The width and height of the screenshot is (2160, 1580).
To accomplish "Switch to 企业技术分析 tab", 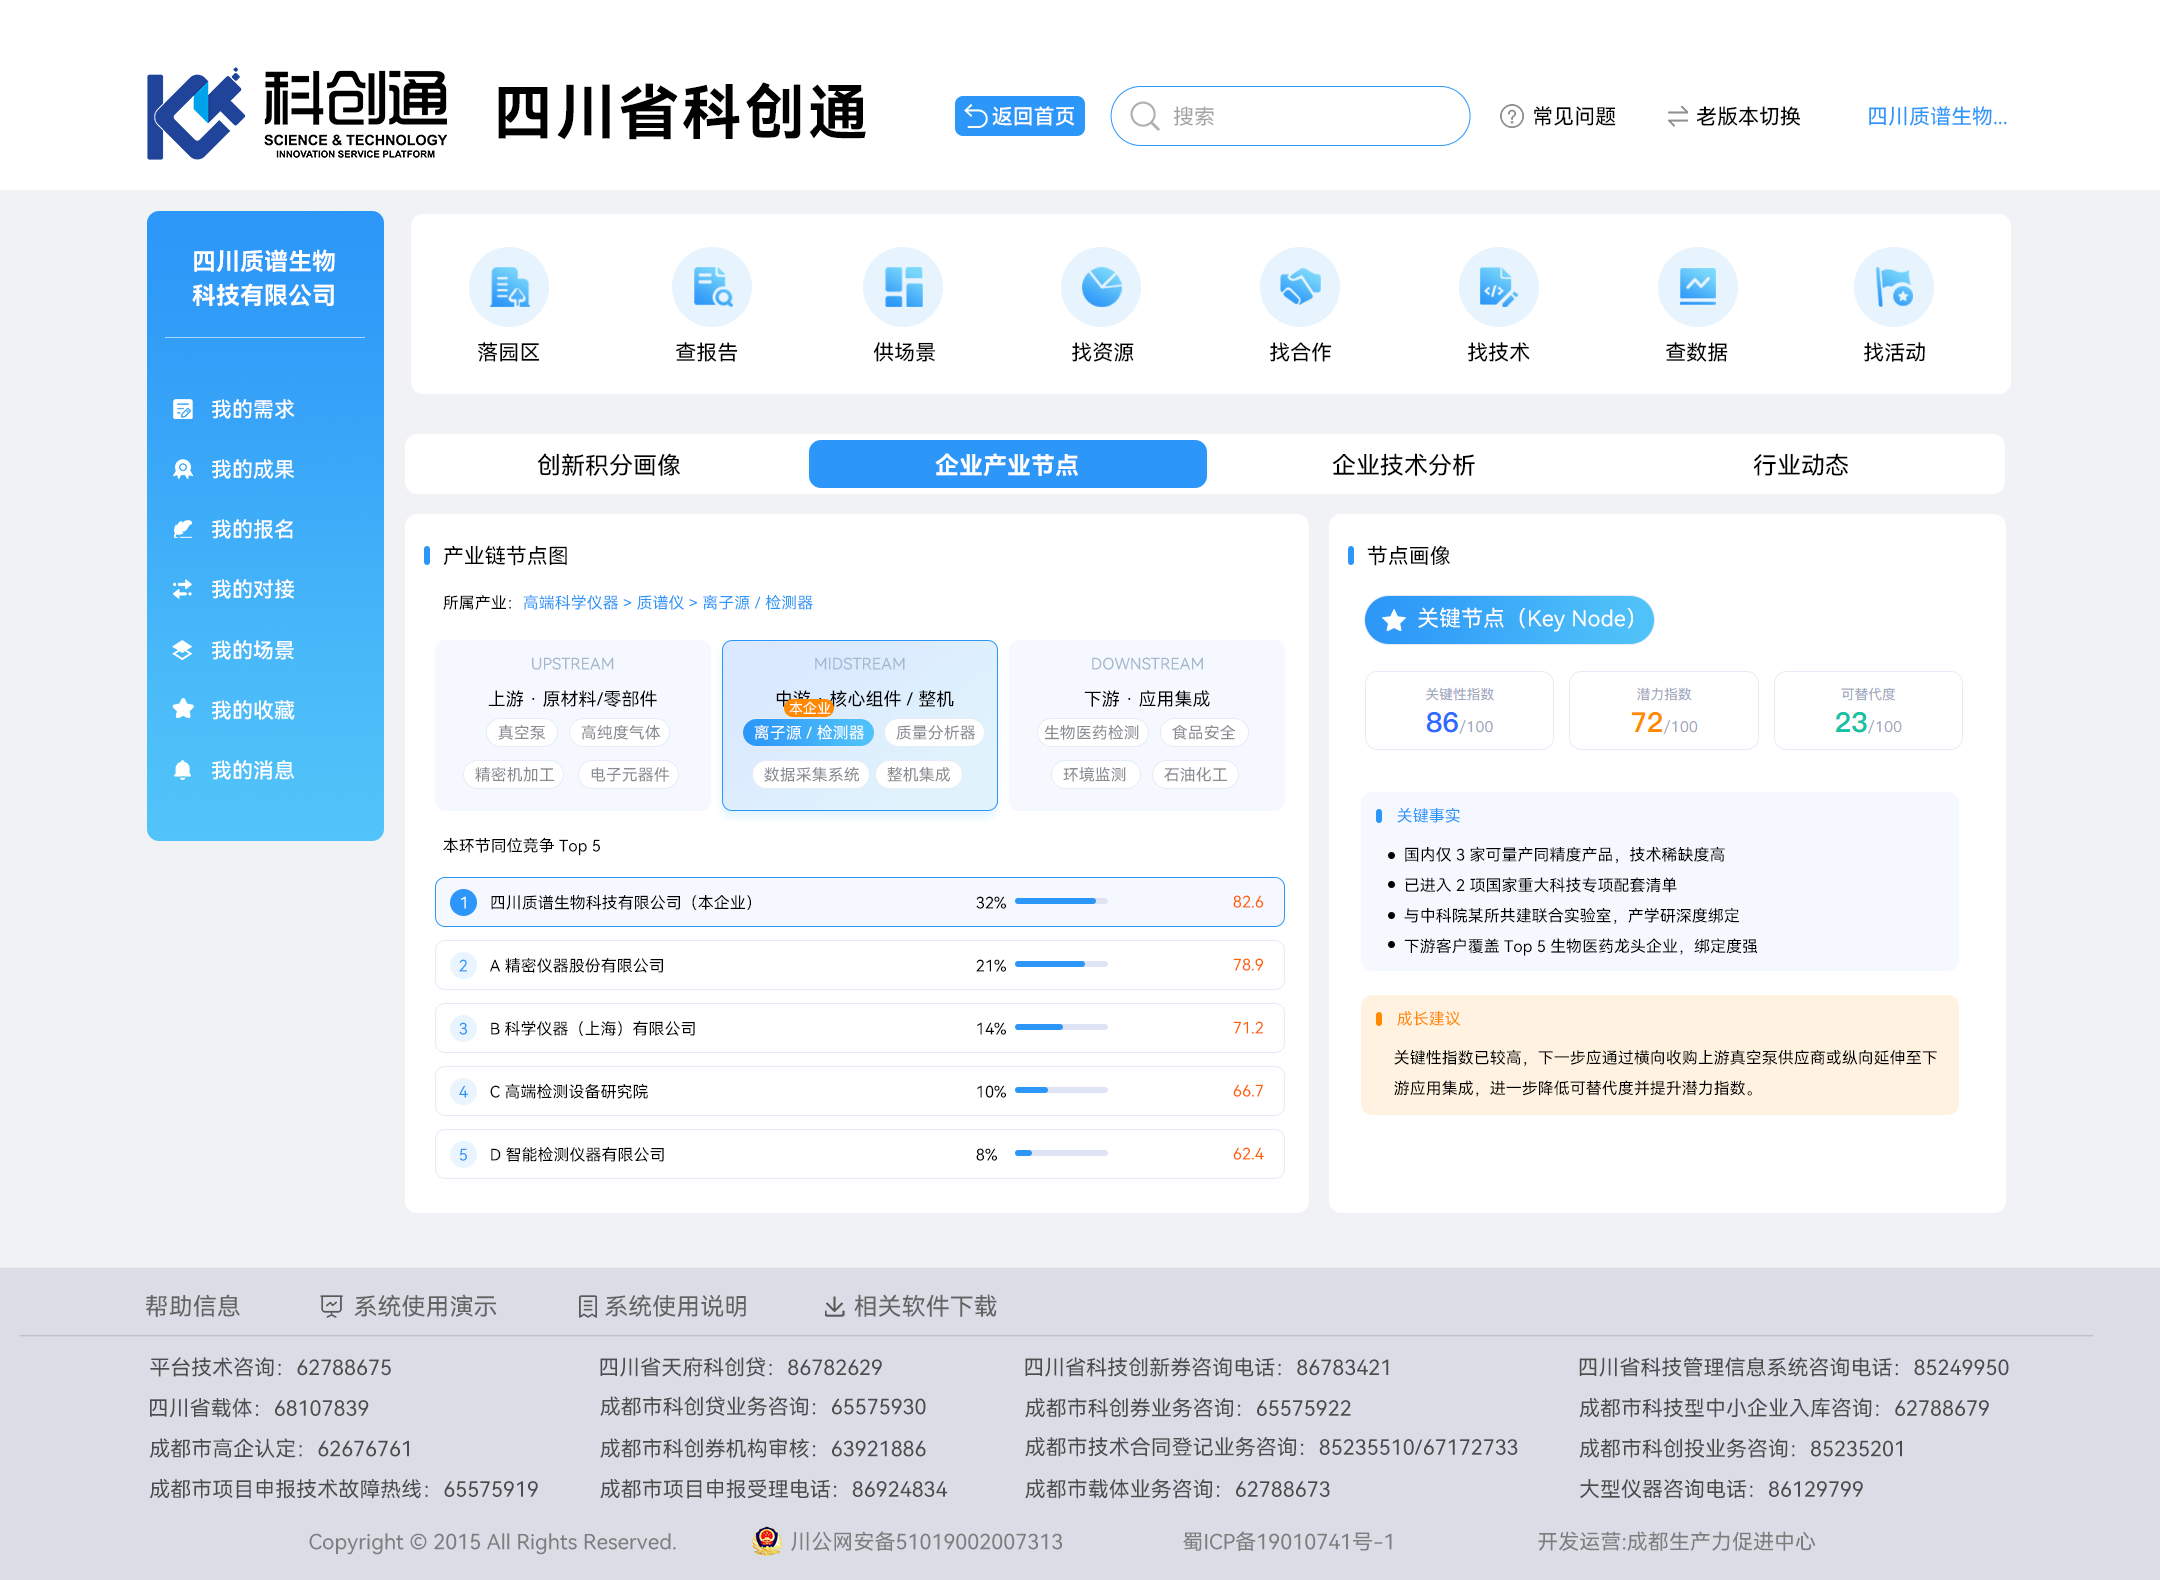I will pyautogui.click(x=1404, y=464).
